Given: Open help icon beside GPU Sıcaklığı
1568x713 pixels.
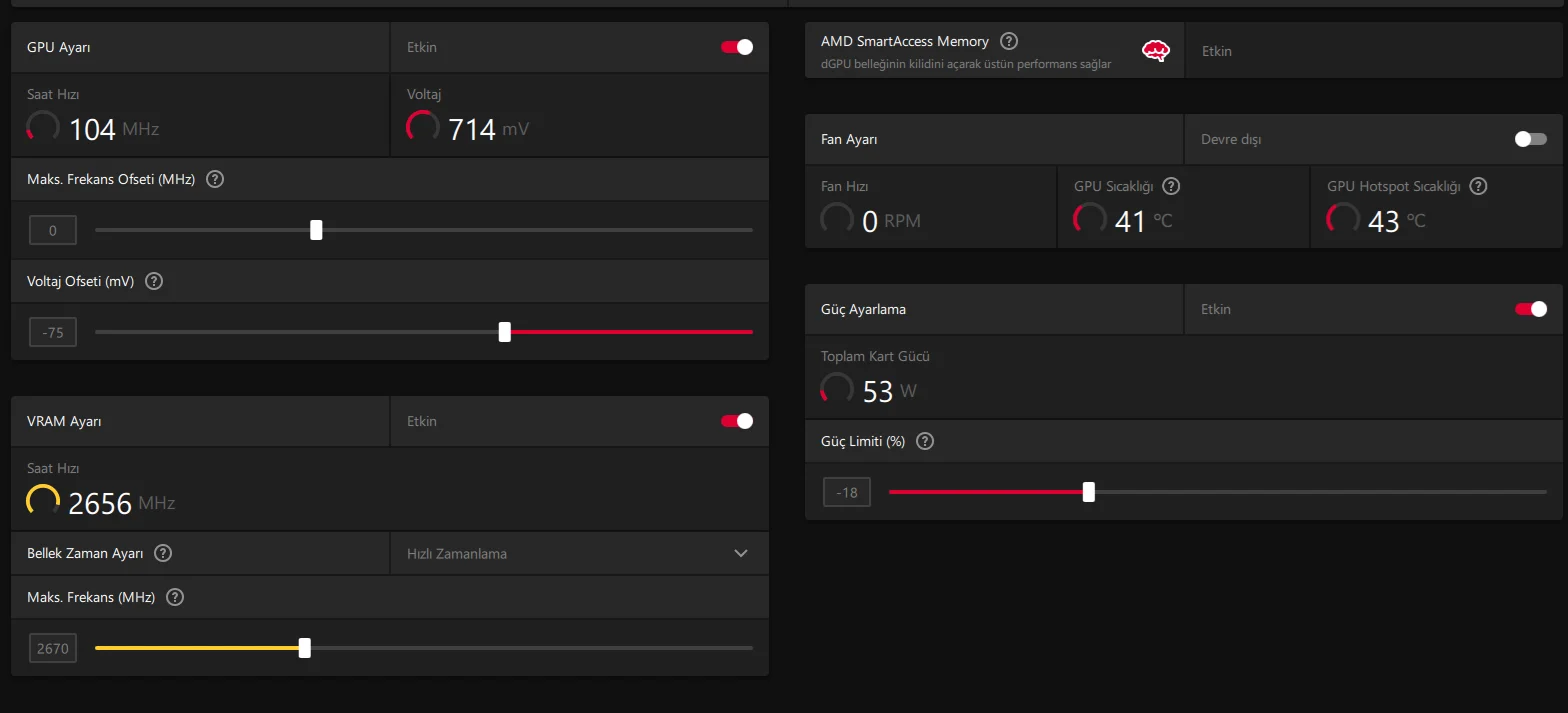Looking at the screenshot, I should [x=1171, y=186].
